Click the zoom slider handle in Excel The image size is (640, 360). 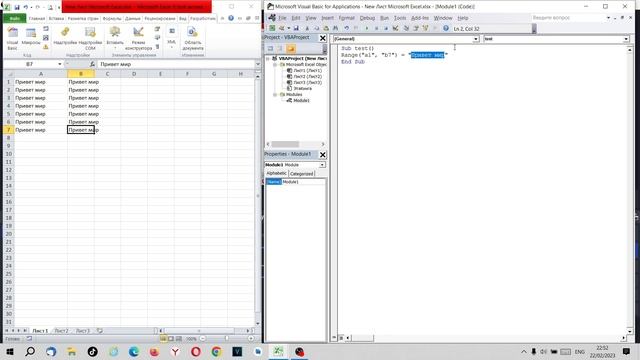227,339
